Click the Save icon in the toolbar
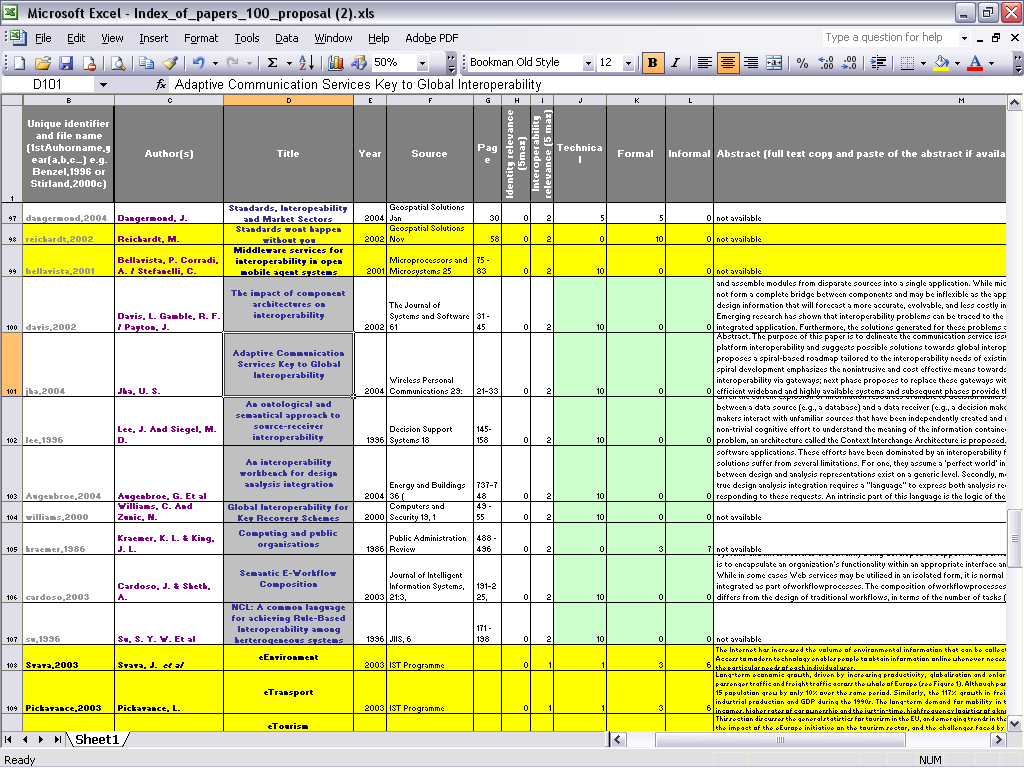Viewport: 1024px width, 768px height. 65,63
